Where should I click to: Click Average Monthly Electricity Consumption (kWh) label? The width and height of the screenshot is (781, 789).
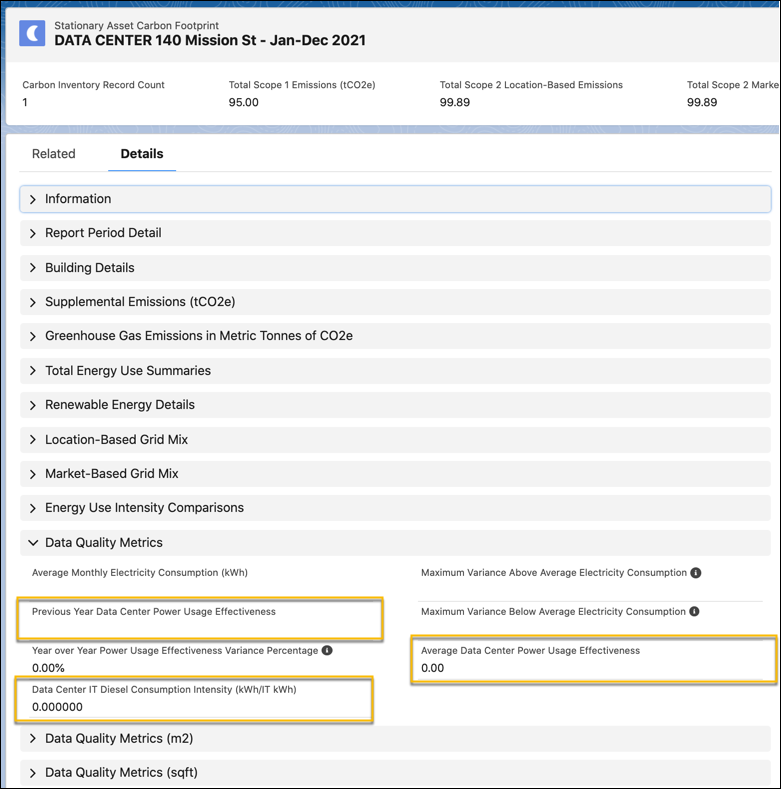pos(140,573)
